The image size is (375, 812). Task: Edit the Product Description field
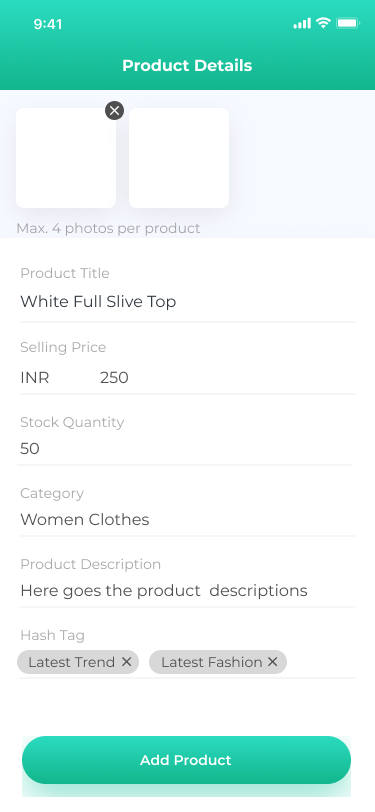click(188, 590)
